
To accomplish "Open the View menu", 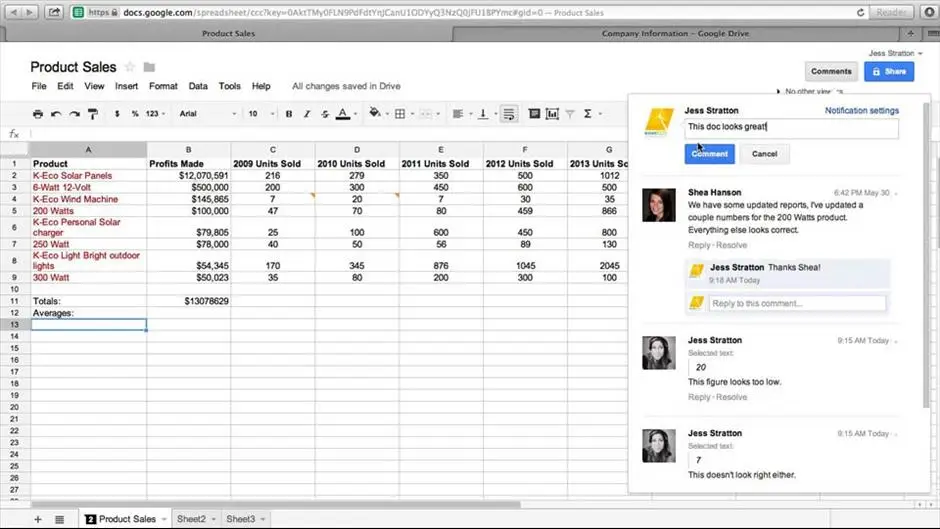I will coord(94,86).
